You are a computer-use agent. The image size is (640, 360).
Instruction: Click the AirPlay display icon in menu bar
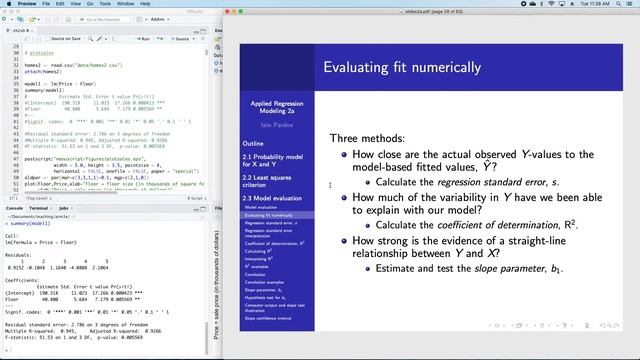click(x=562, y=4)
